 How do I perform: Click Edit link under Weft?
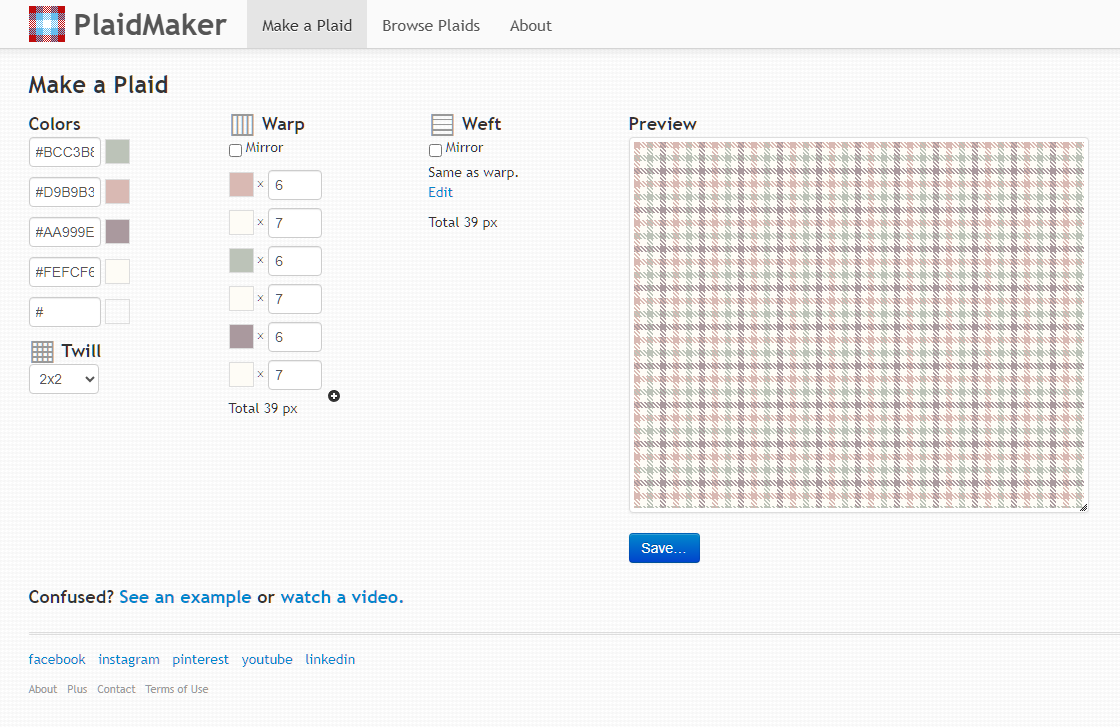tap(440, 192)
